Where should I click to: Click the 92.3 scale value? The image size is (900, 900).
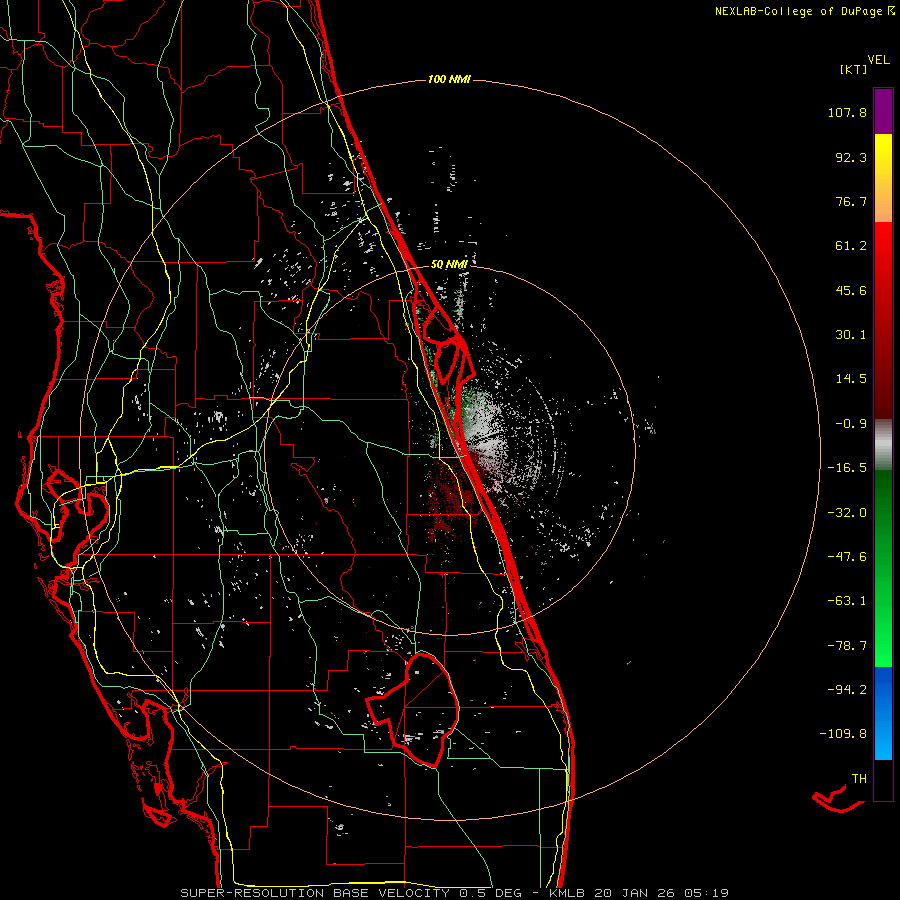(x=851, y=157)
